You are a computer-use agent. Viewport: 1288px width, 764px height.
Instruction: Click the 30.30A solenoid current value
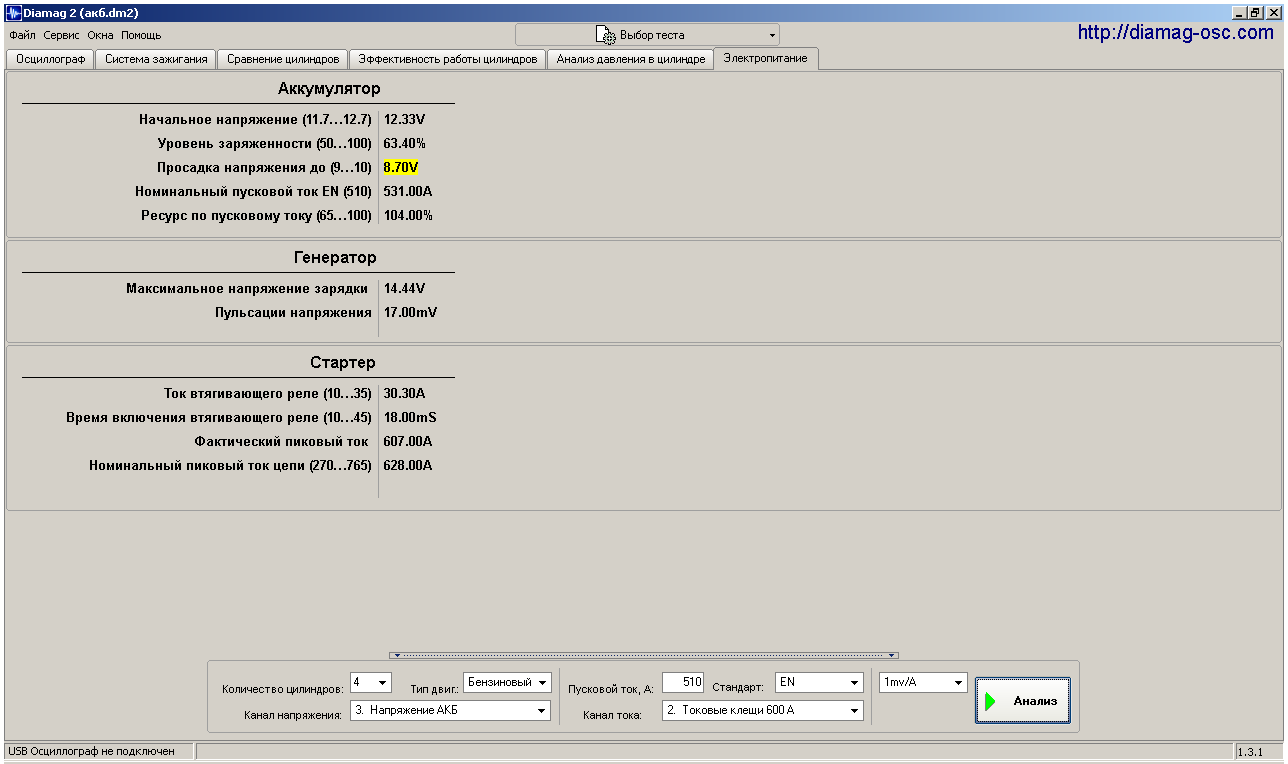click(x=404, y=393)
